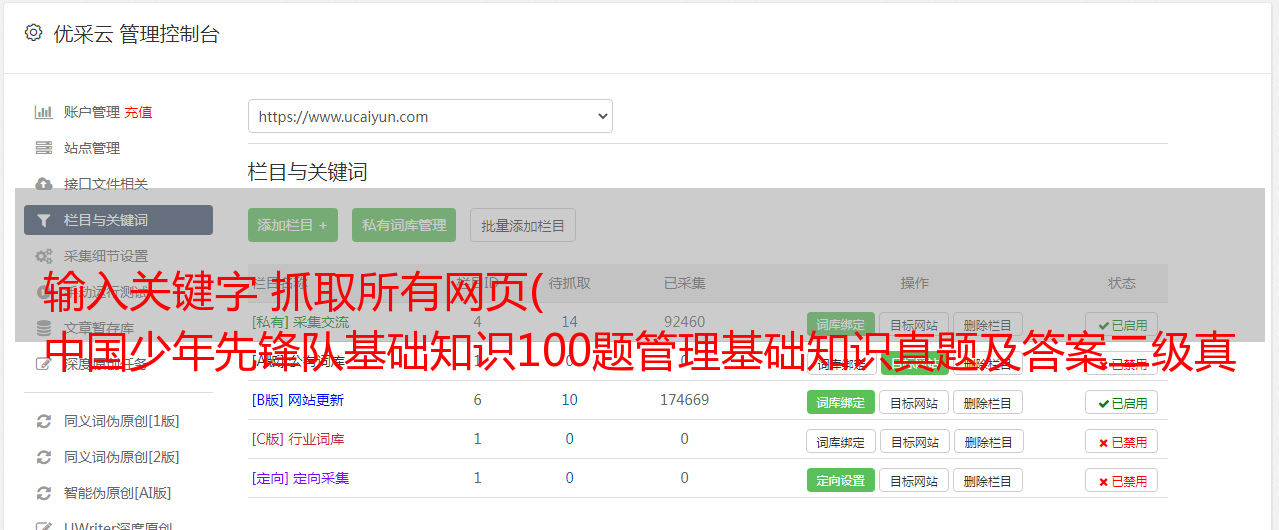Click the 已采集 value 92460
Viewport: 1279px width, 530px height.
click(x=684, y=322)
